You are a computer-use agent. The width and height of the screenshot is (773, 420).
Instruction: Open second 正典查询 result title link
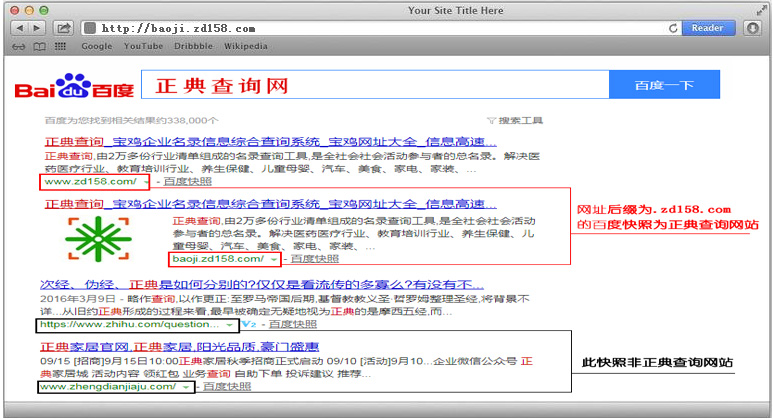(271, 204)
